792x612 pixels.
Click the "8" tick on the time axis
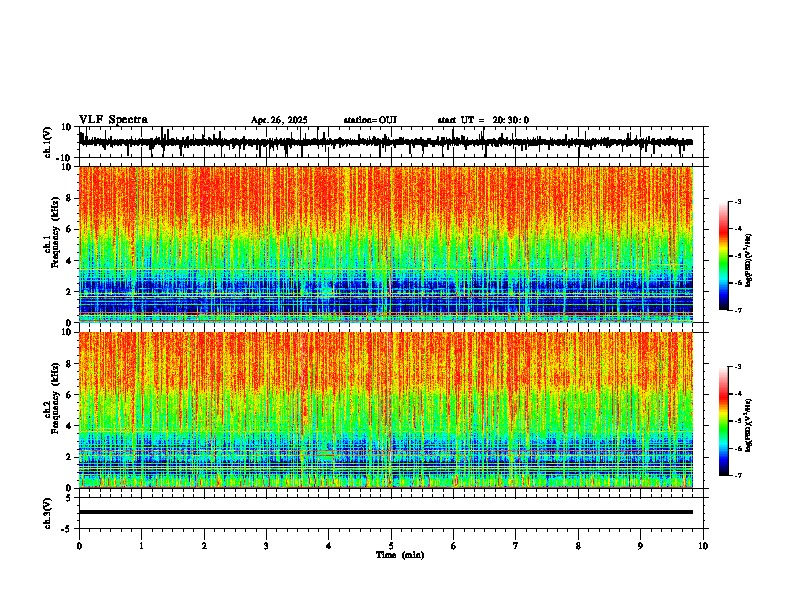(578, 546)
